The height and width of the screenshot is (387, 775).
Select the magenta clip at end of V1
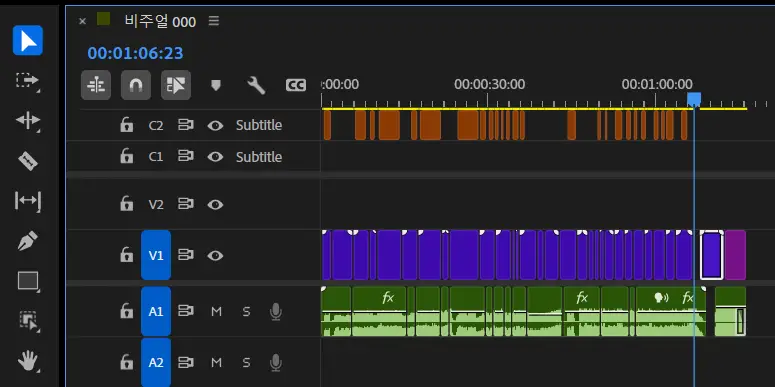(x=735, y=255)
